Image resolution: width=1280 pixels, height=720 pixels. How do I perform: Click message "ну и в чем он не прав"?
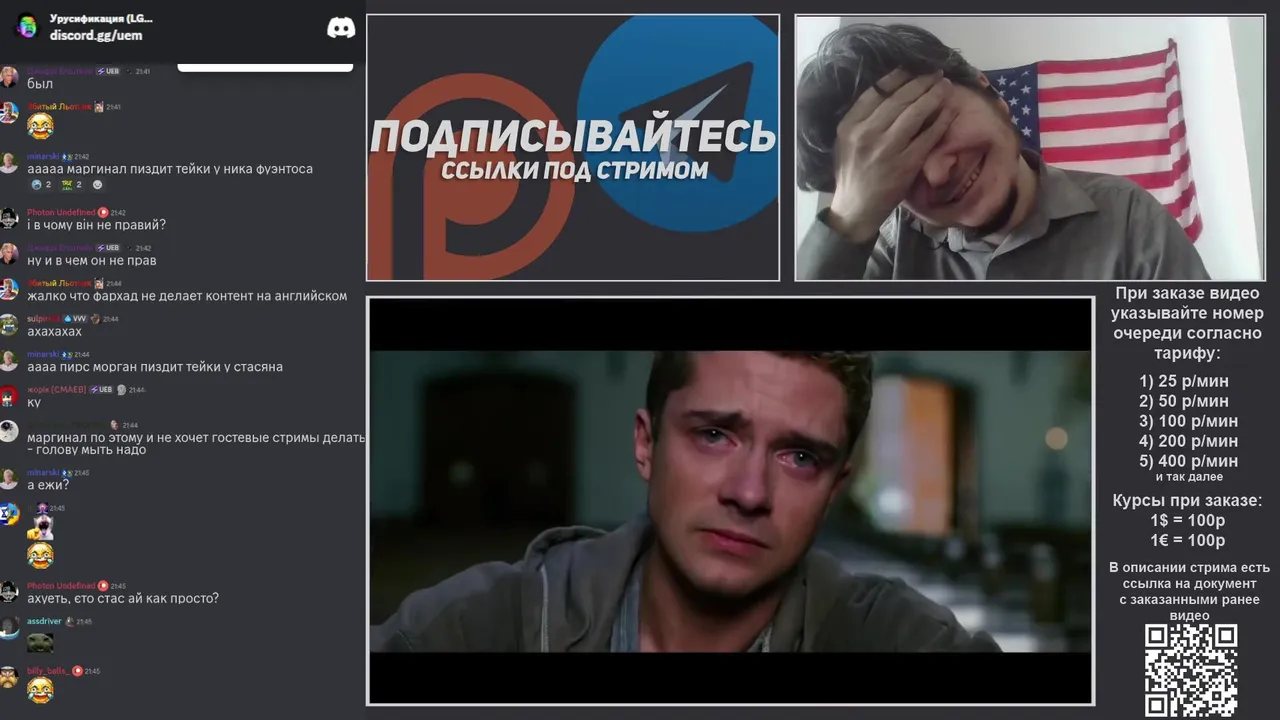click(x=91, y=260)
